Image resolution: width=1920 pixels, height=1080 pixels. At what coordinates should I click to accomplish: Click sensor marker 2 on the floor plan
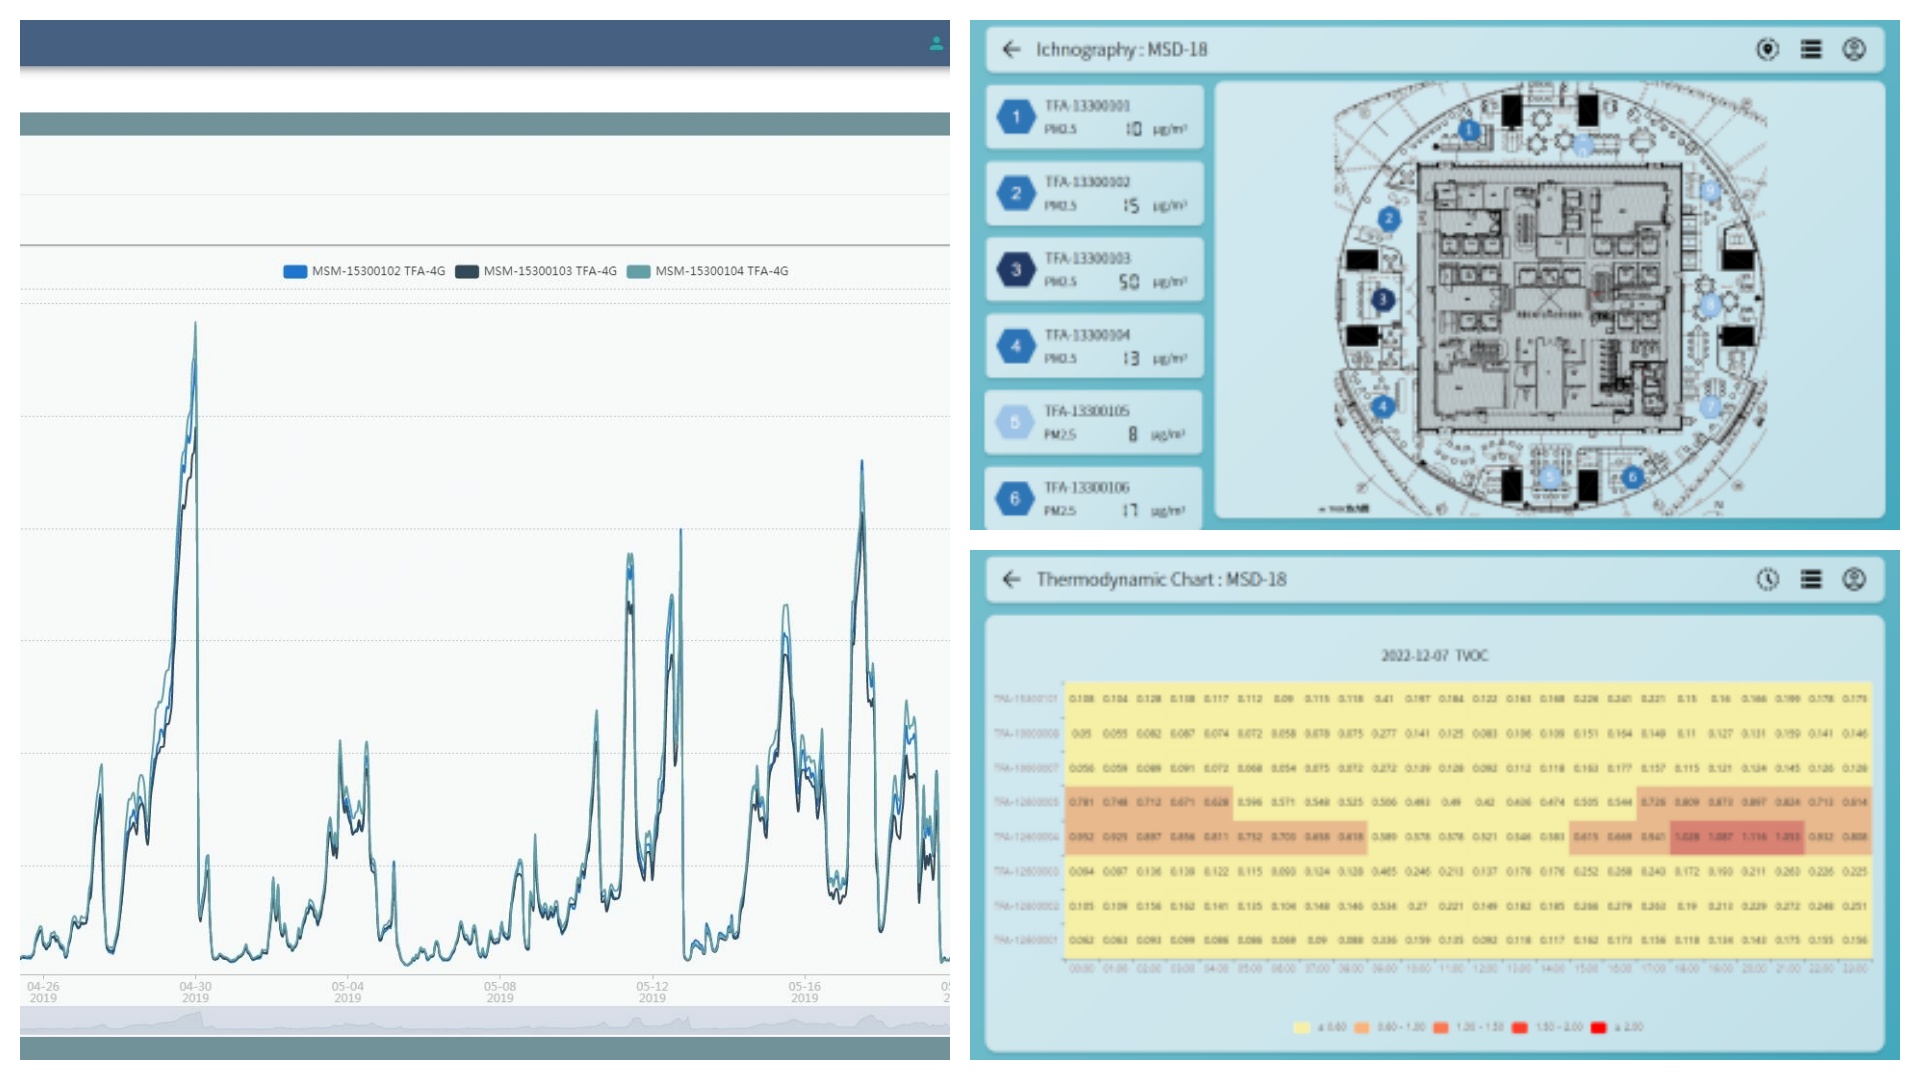point(1388,218)
